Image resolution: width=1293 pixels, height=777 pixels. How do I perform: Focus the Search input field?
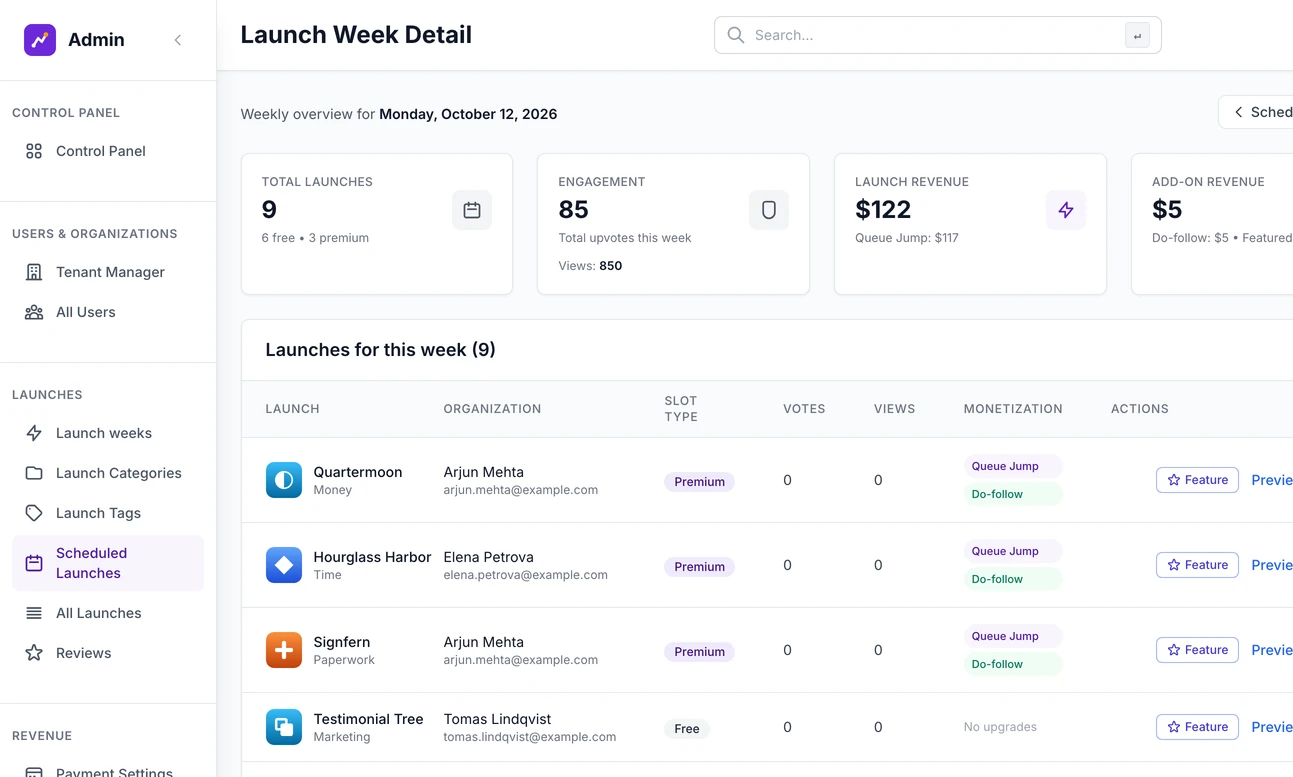coord(937,35)
